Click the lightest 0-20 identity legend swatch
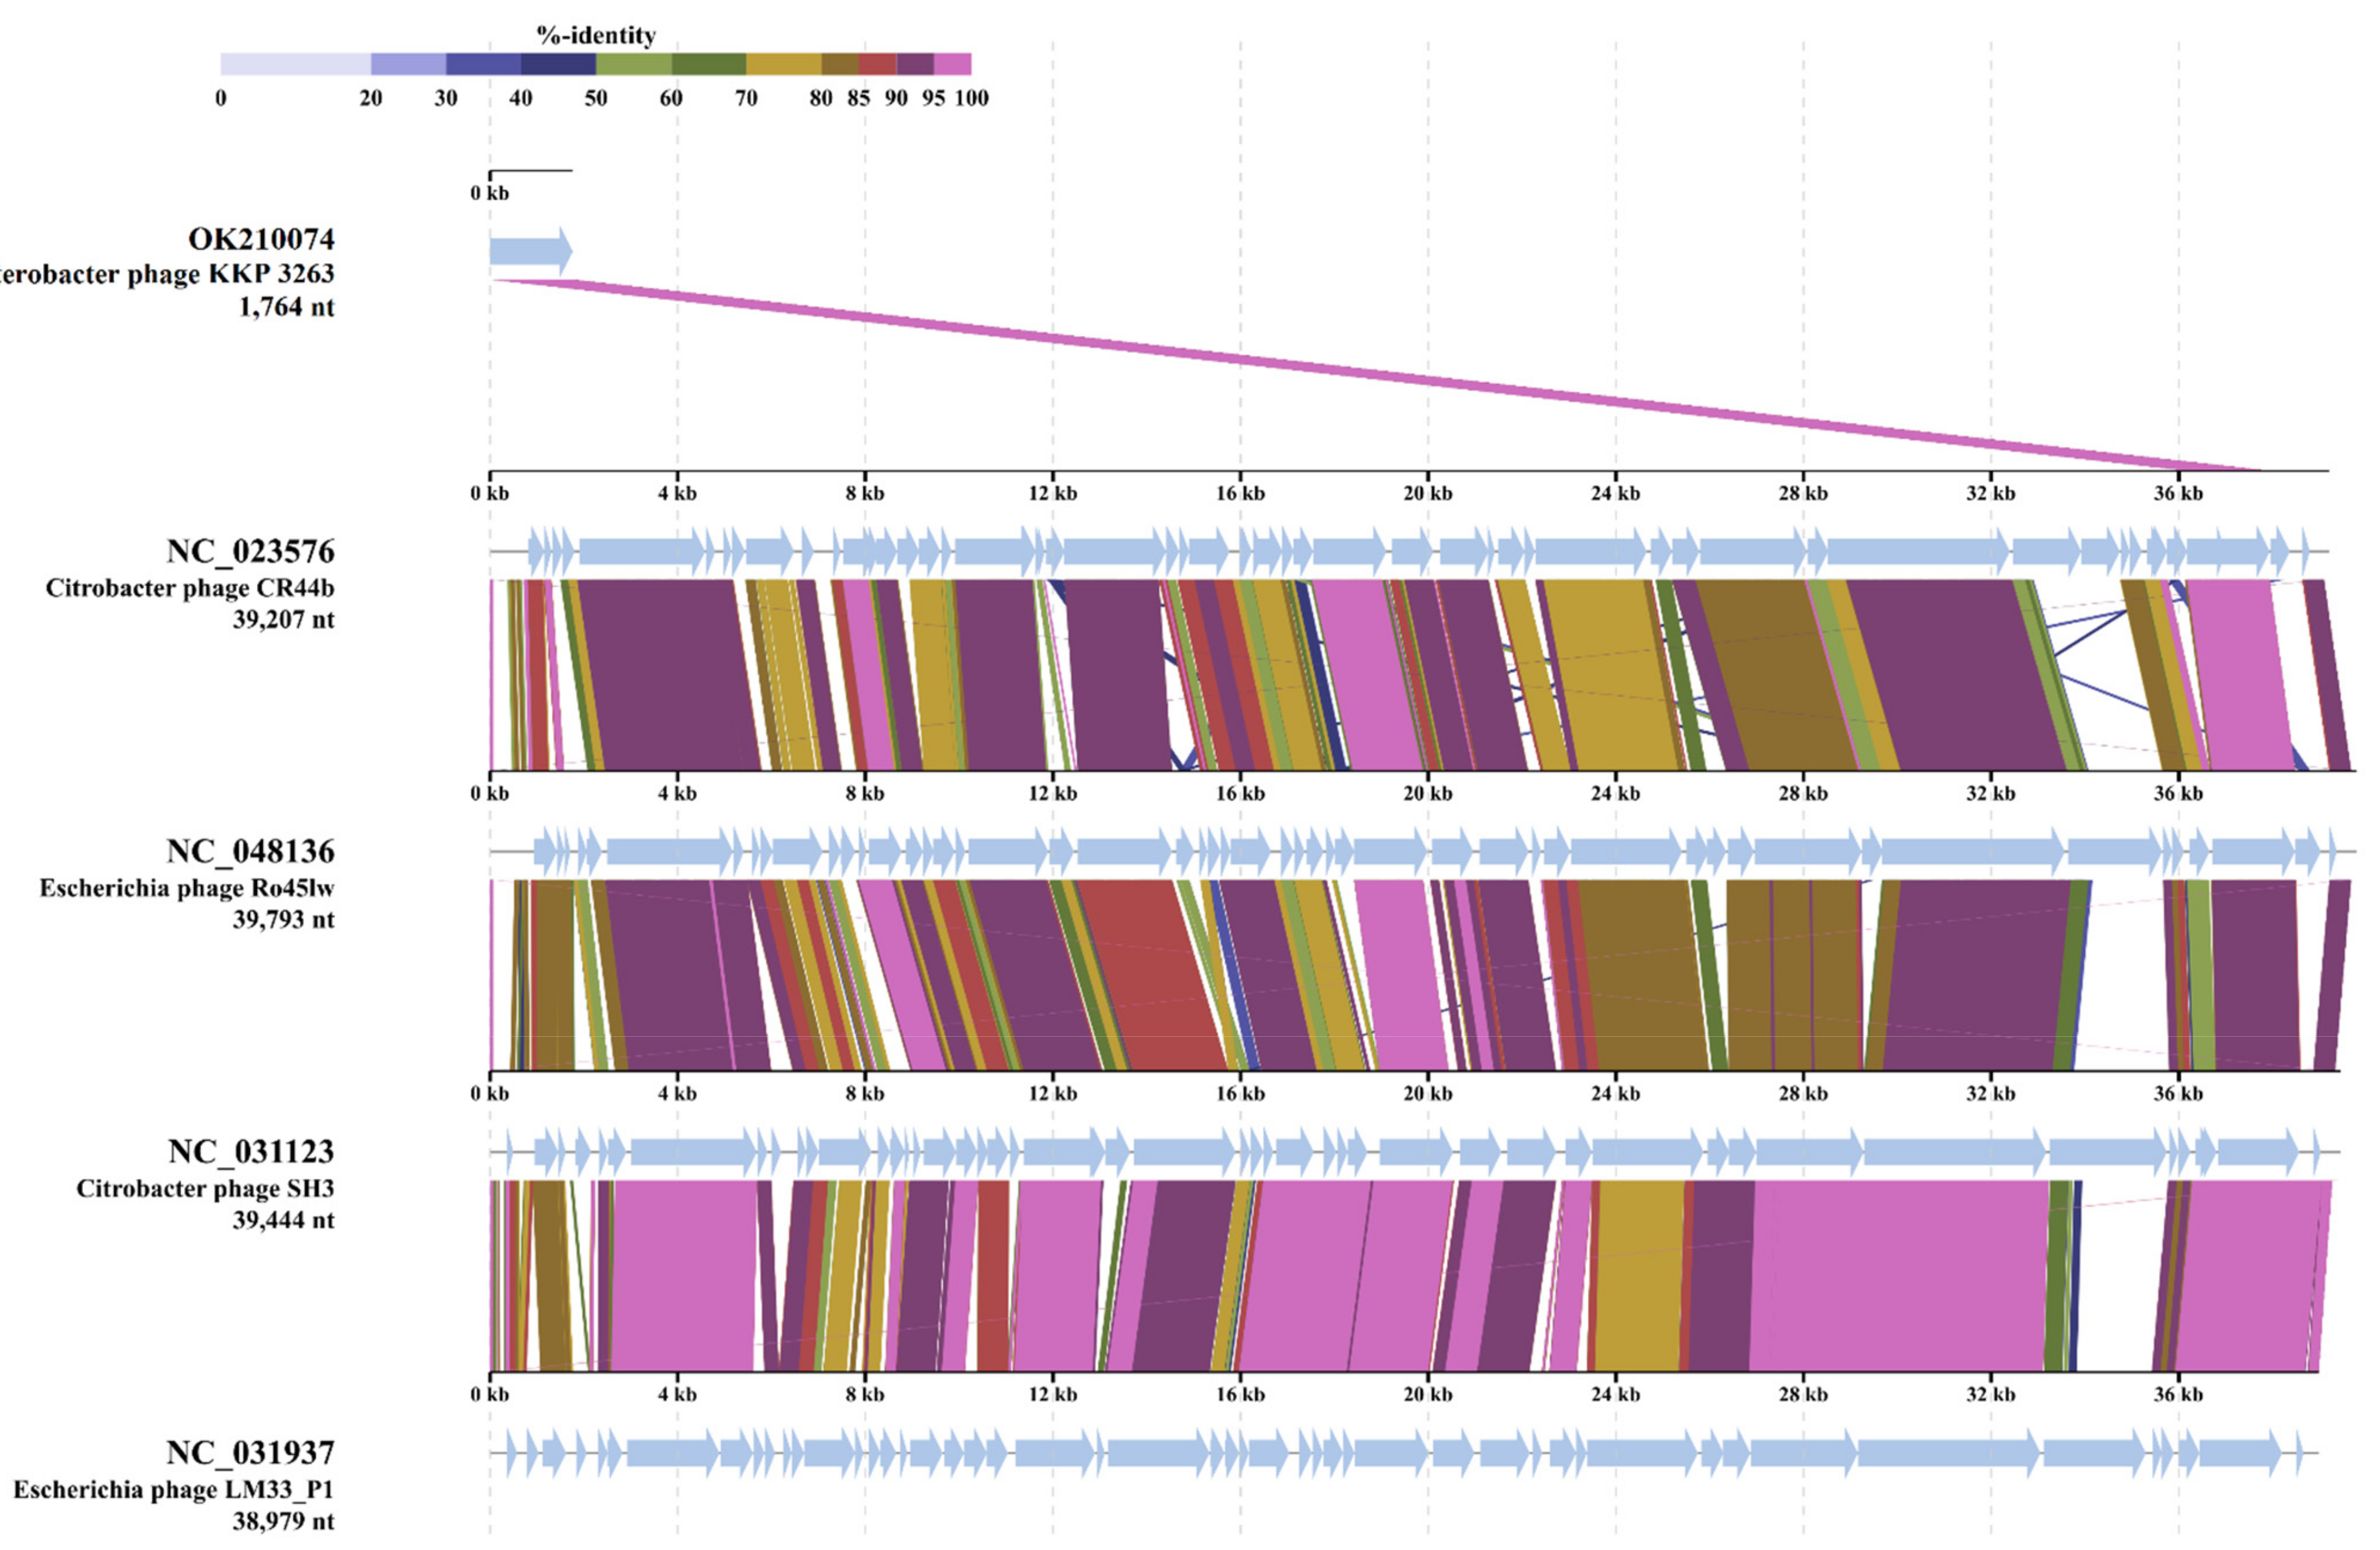Image resolution: width=2380 pixels, height=1550 pixels. coord(295,64)
